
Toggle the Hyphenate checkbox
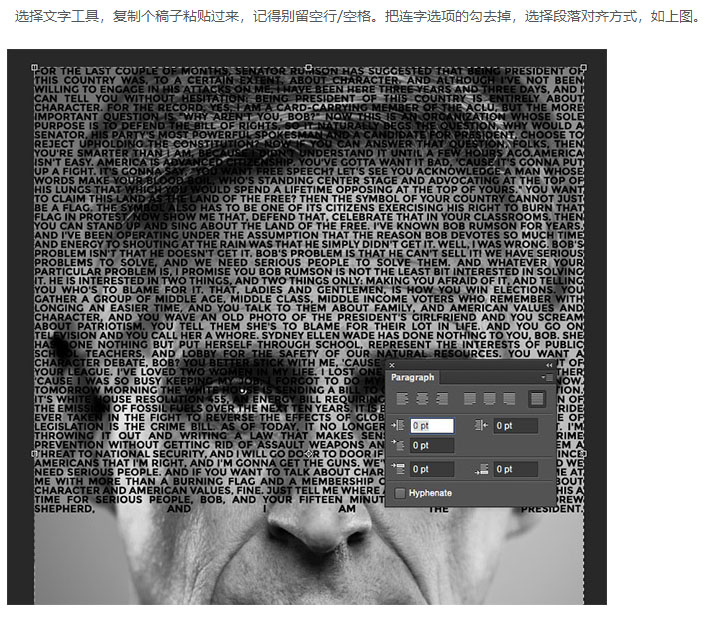(401, 493)
